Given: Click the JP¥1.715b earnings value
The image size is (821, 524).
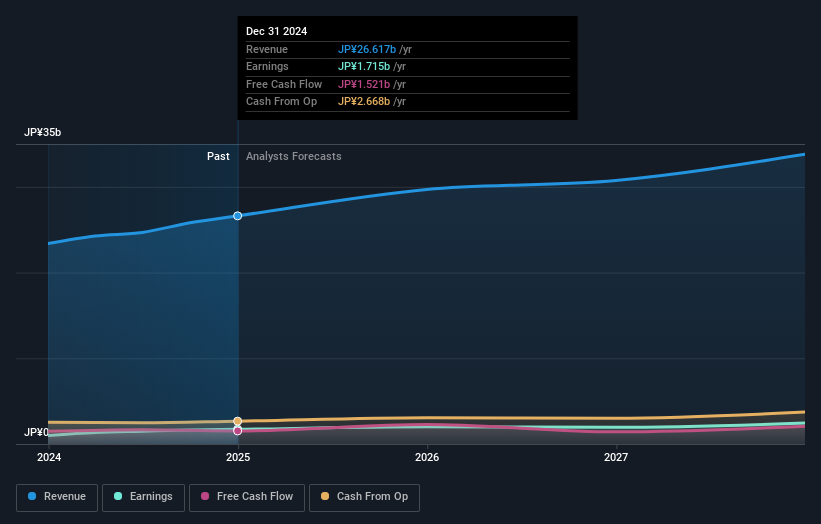Looking at the screenshot, I should tap(364, 66).
